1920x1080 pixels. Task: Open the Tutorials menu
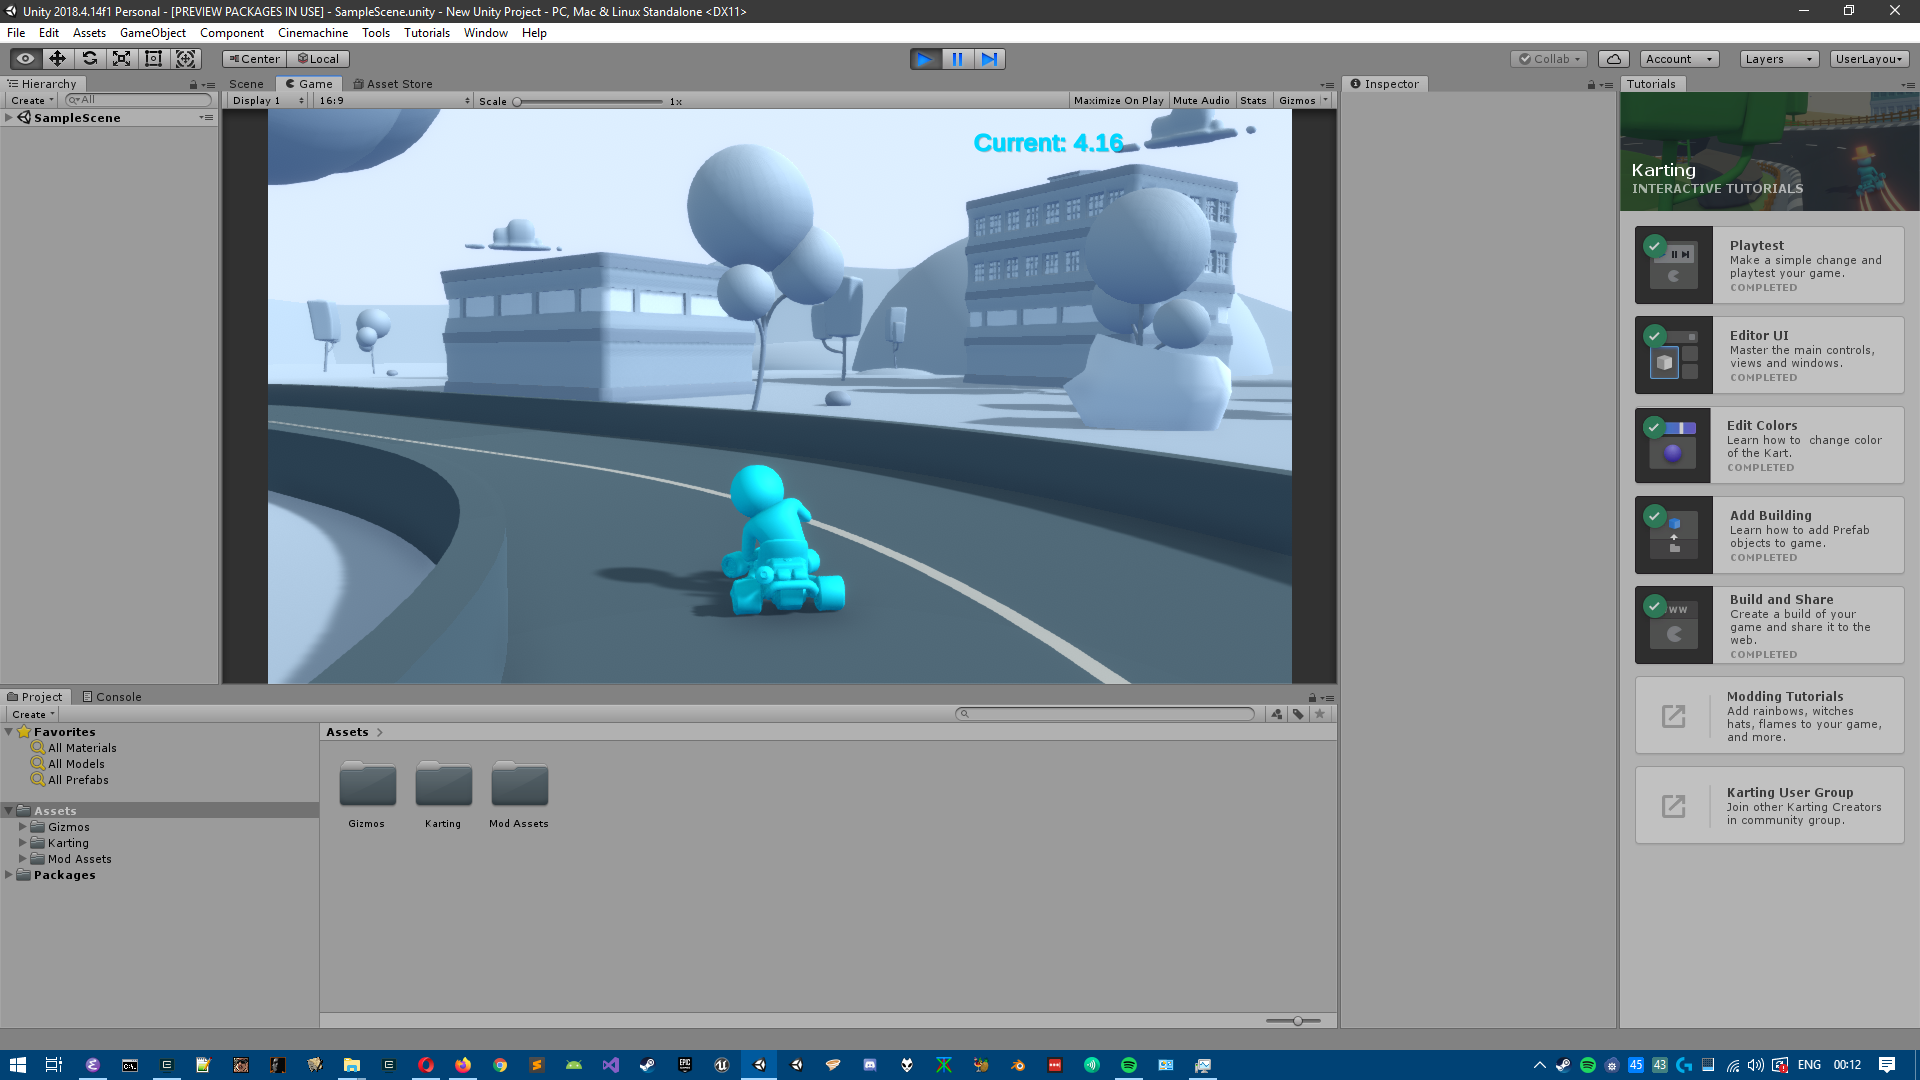[427, 33]
